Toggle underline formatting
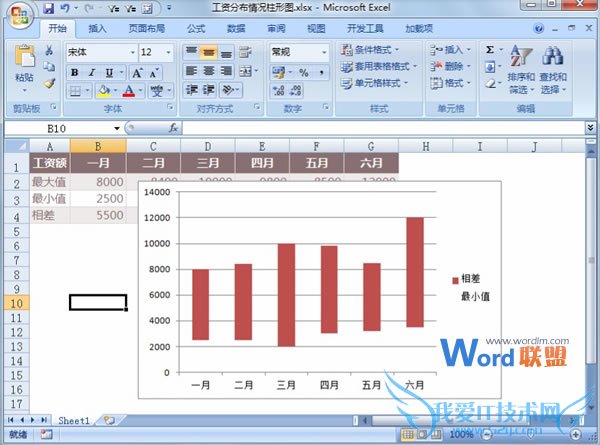 (109, 72)
